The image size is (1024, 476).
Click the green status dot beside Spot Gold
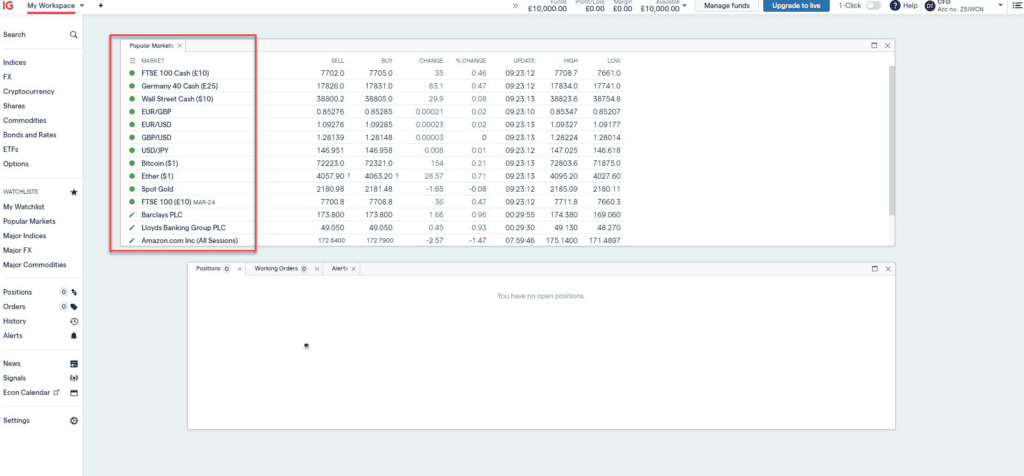click(x=133, y=189)
